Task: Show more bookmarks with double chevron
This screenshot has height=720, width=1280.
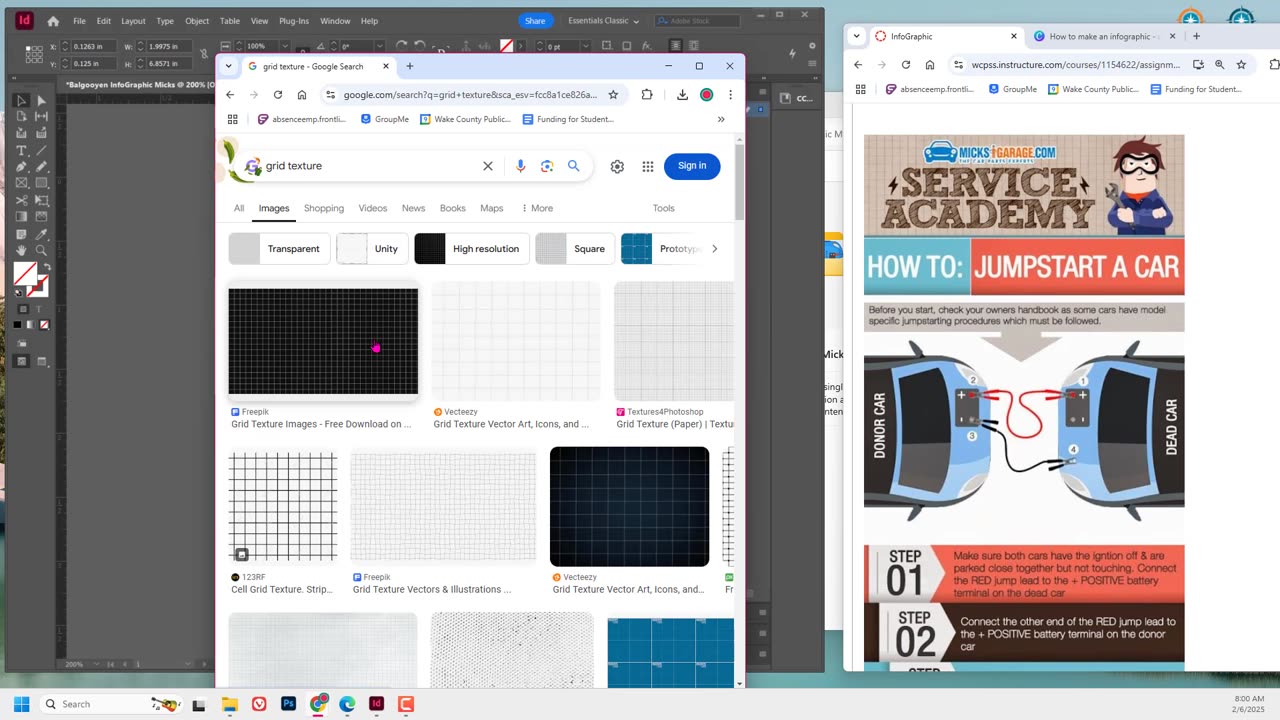Action: pyautogui.click(x=721, y=119)
